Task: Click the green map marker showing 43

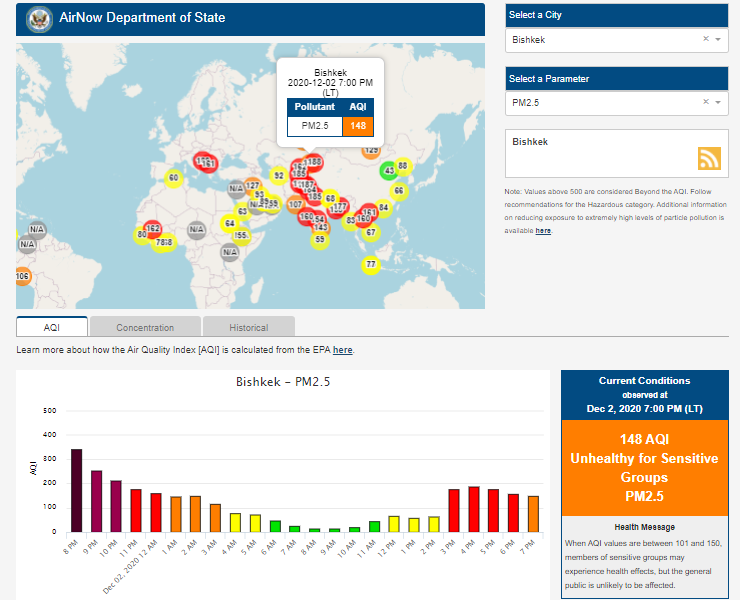Action: point(389,171)
